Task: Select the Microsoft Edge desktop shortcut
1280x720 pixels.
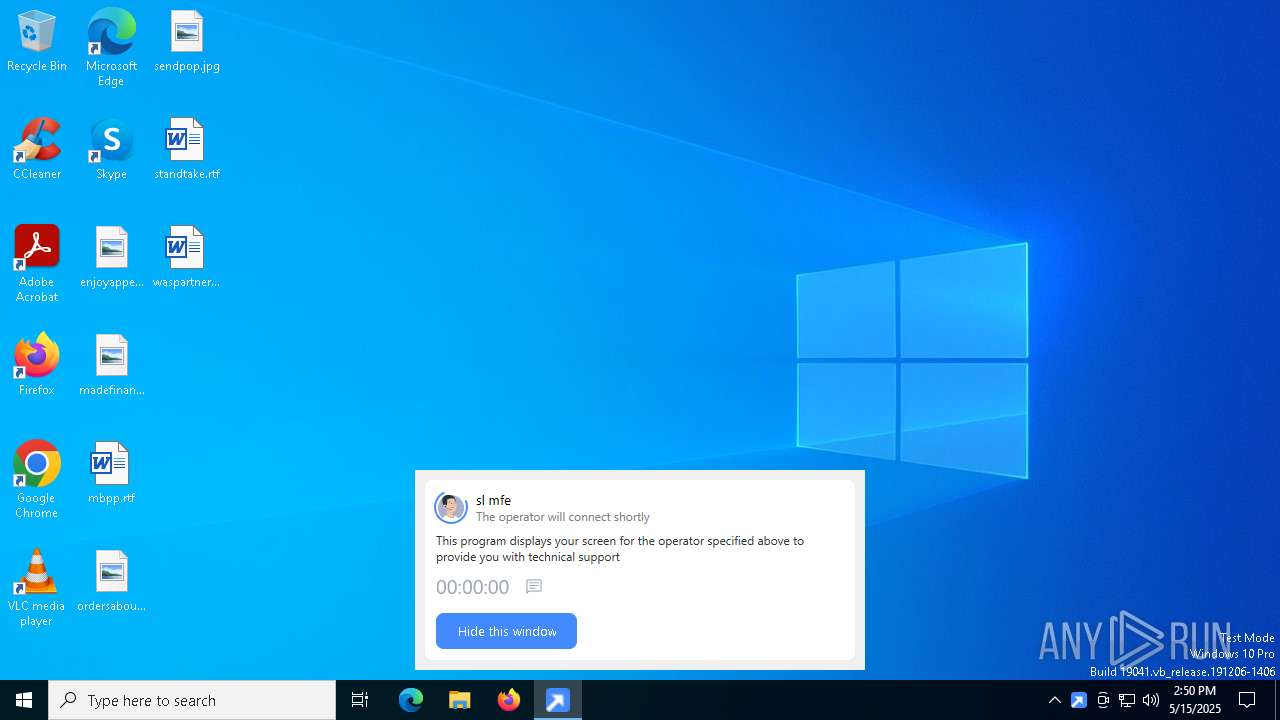Action: point(111,48)
